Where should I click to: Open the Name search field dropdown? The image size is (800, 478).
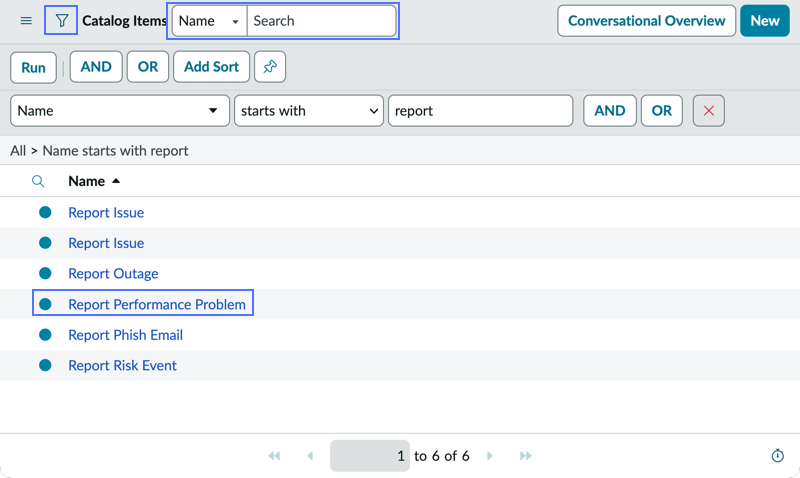coord(210,21)
